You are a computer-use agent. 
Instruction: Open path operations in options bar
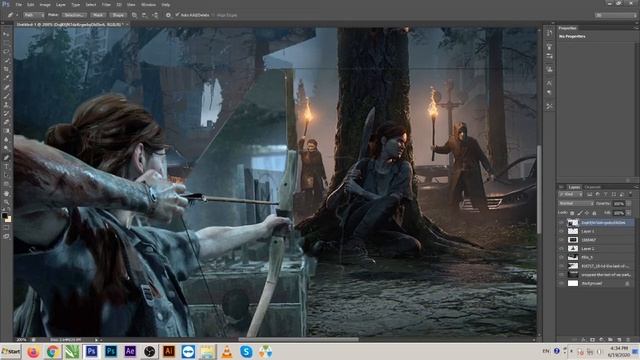[134, 15]
